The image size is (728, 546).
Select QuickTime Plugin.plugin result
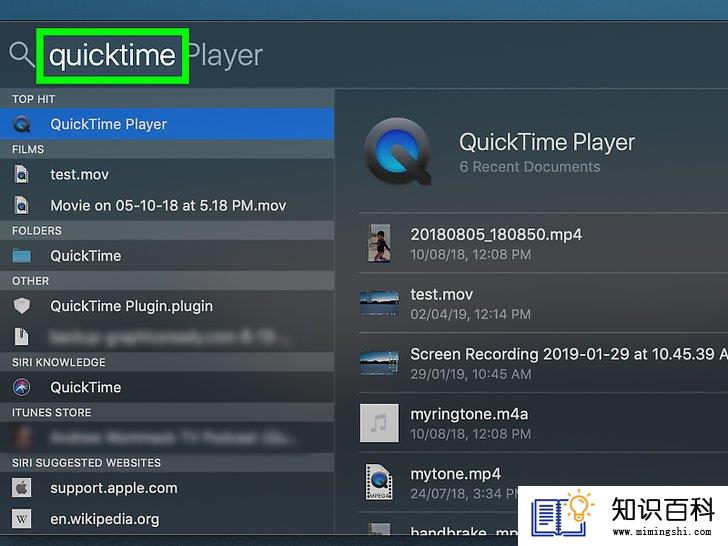pyautogui.click(x=167, y=306)
